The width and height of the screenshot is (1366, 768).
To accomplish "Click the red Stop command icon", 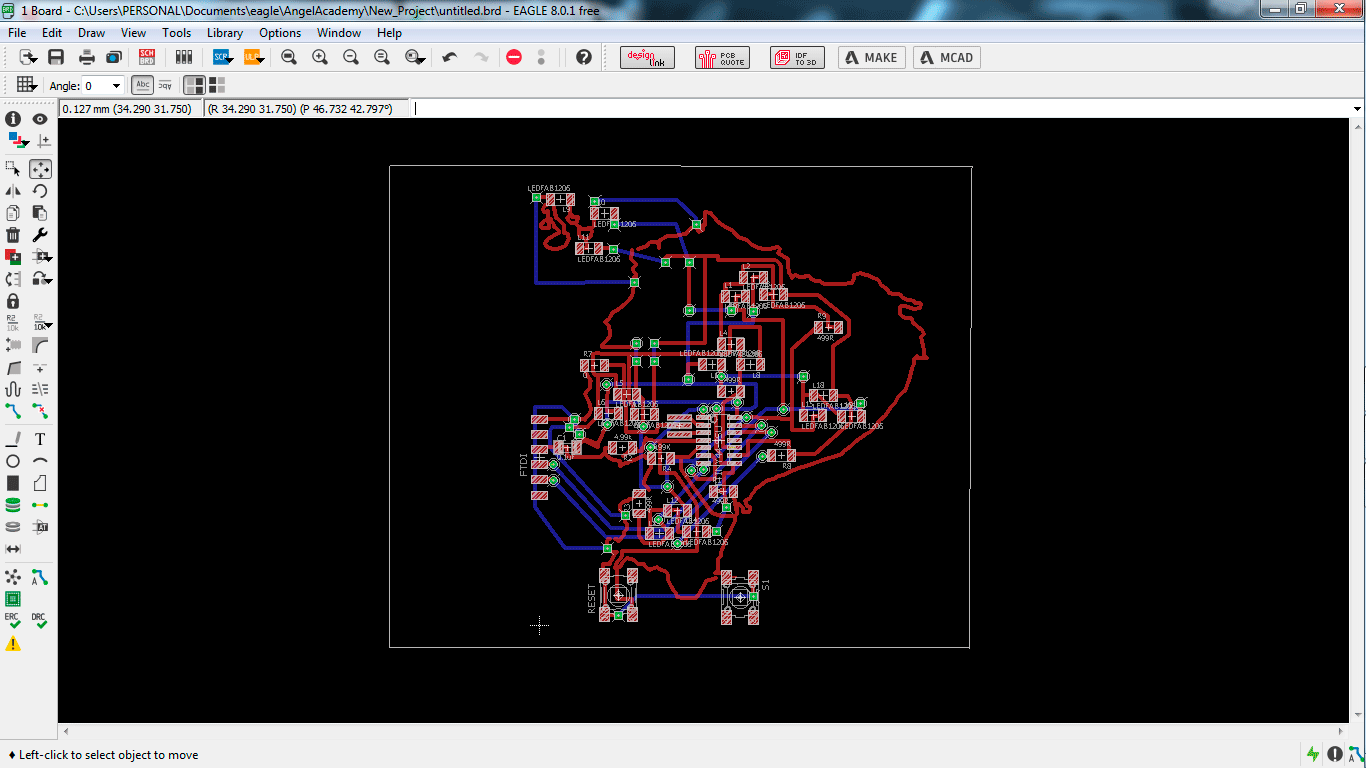I will click(x=514, y=58).
